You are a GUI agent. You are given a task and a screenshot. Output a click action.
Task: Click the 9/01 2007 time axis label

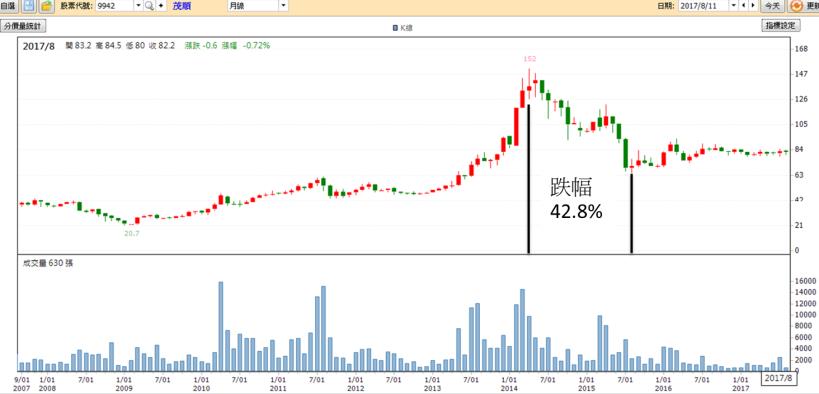(x=22, y=384)
